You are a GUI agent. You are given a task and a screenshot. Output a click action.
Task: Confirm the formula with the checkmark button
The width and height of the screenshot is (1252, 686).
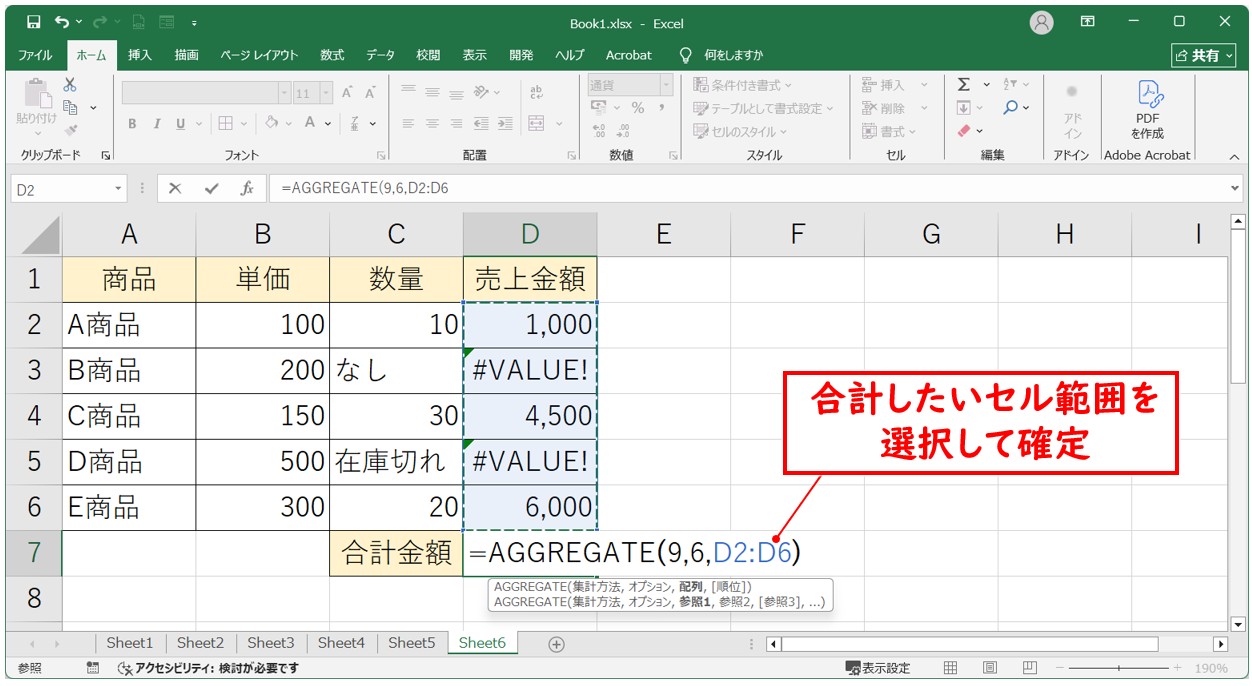click(x=211, y=188)
